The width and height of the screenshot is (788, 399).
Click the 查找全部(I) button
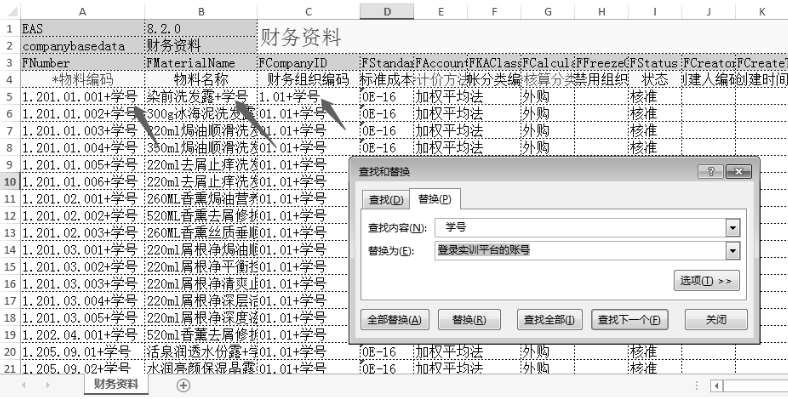tap(549, 320)
